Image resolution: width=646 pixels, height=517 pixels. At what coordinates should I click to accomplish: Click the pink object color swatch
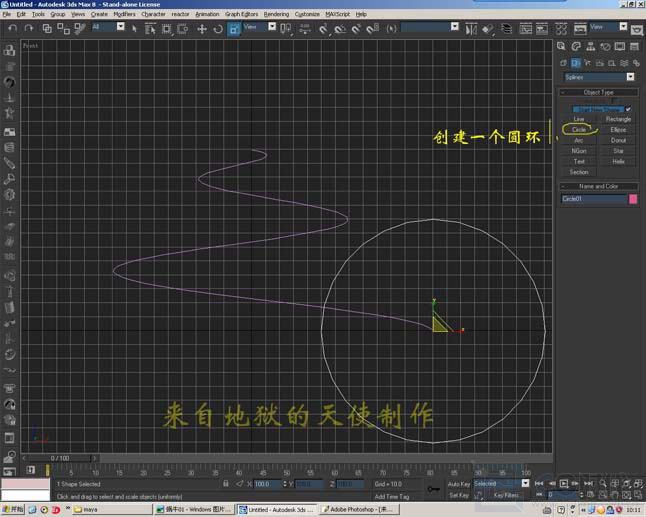(633, 199)
